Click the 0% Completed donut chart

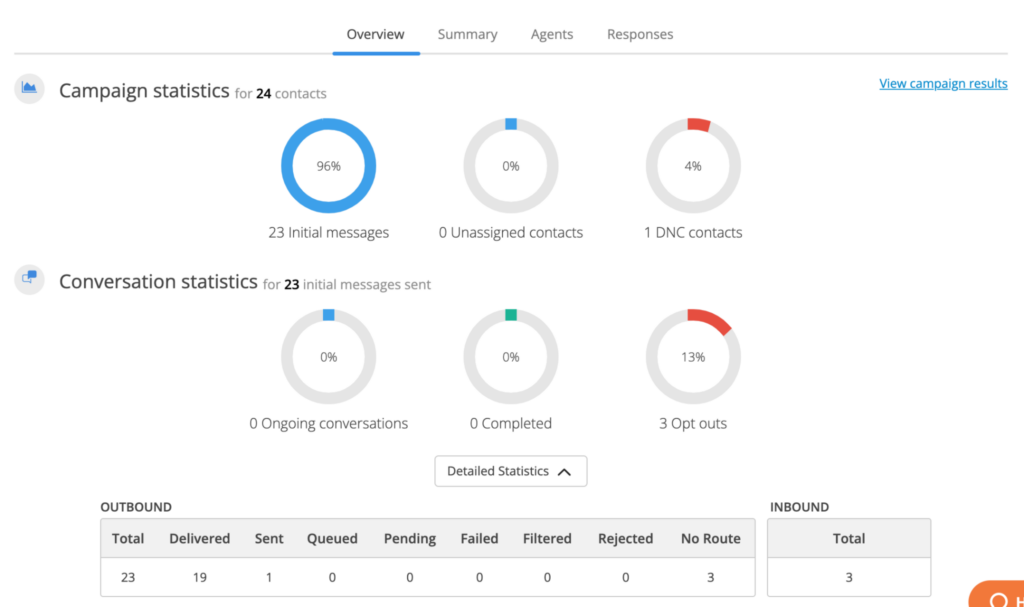click(511, 357)
